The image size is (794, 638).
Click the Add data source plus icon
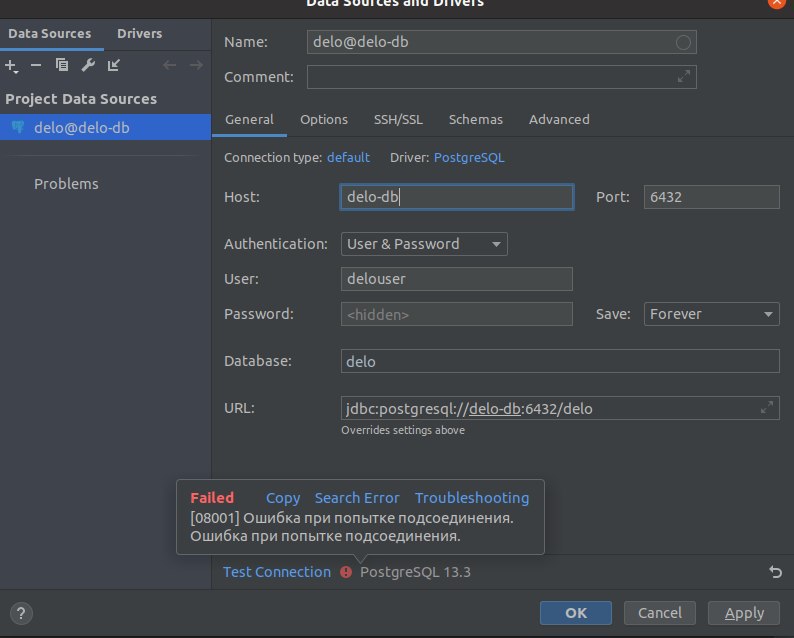pos(11,65)
